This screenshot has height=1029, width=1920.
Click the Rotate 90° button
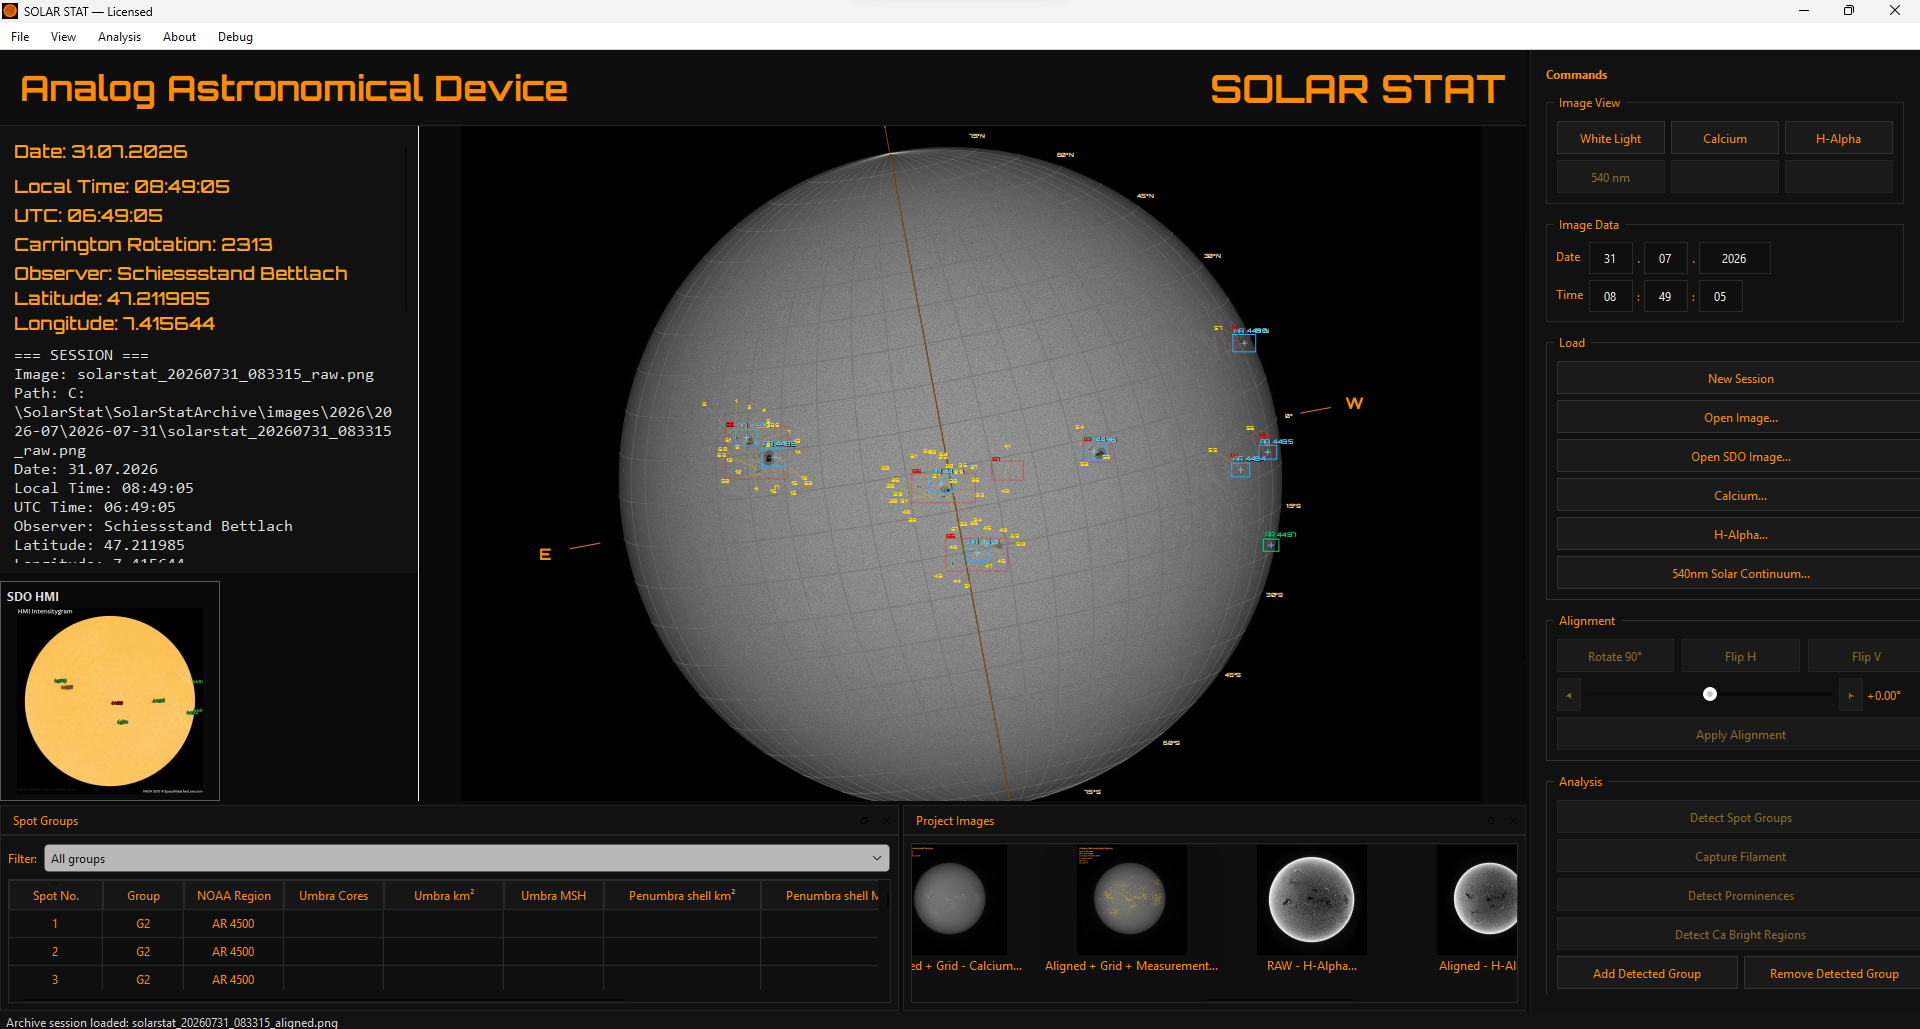pyautogui.click(x=1615, y=656)
